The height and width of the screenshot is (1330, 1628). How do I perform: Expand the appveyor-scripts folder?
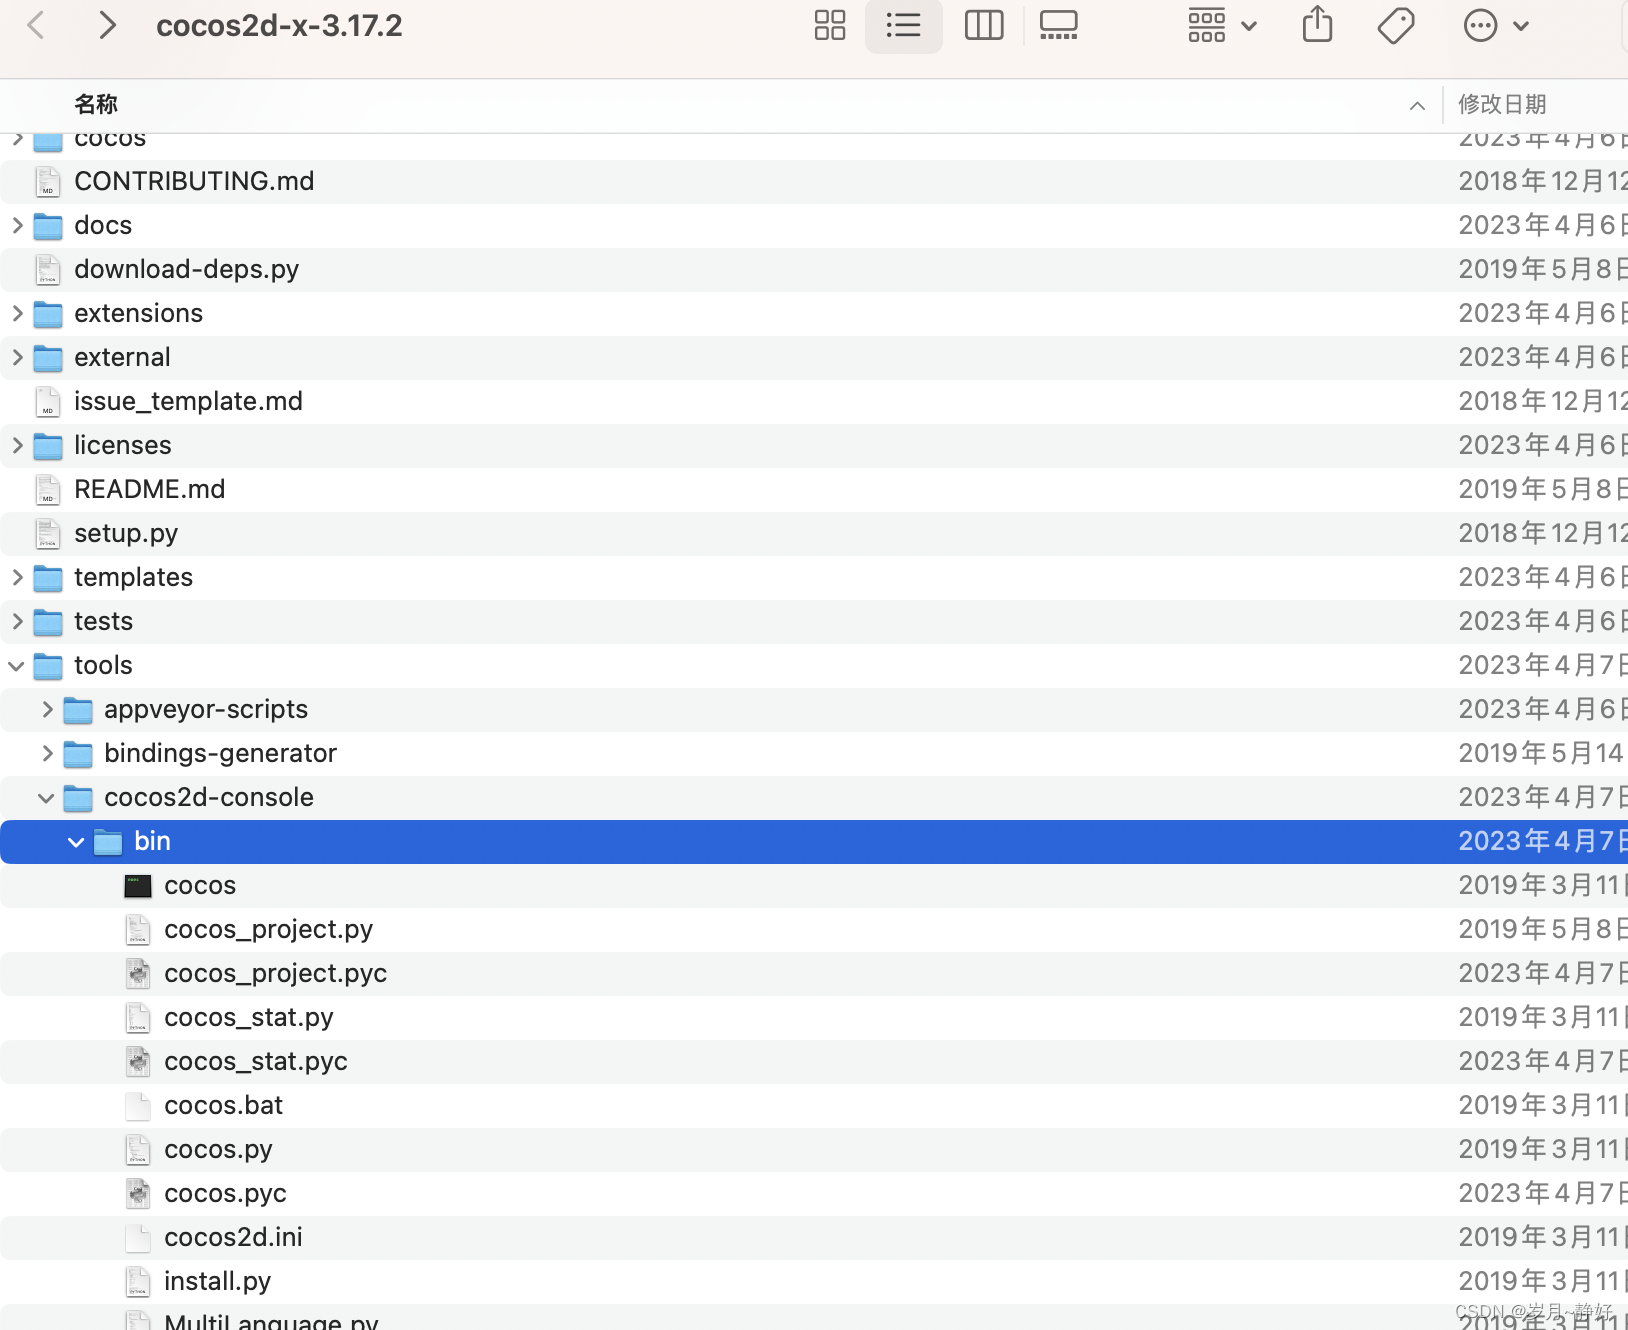tap(47, 709)
